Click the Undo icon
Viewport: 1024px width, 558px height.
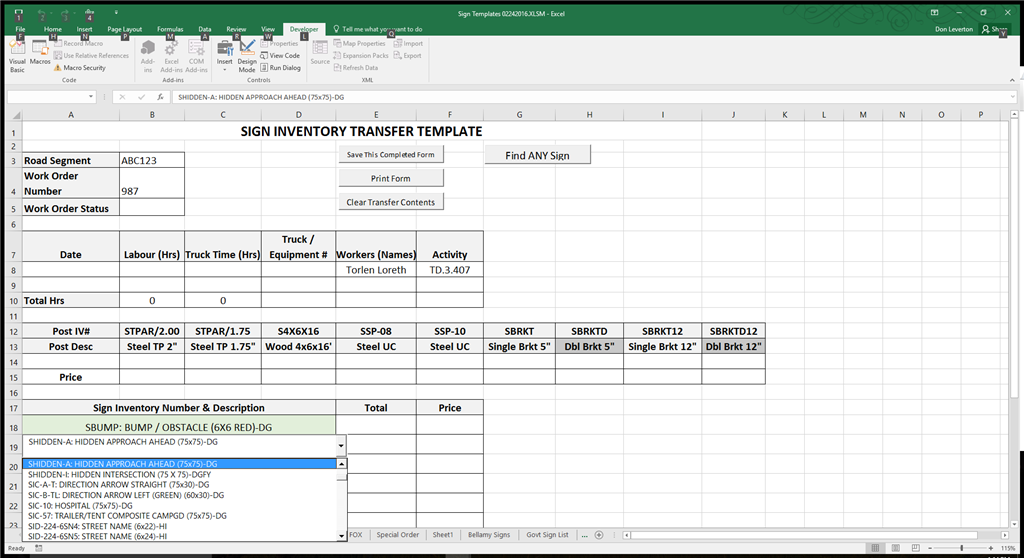pyautogui.click(x=42, y=13)
